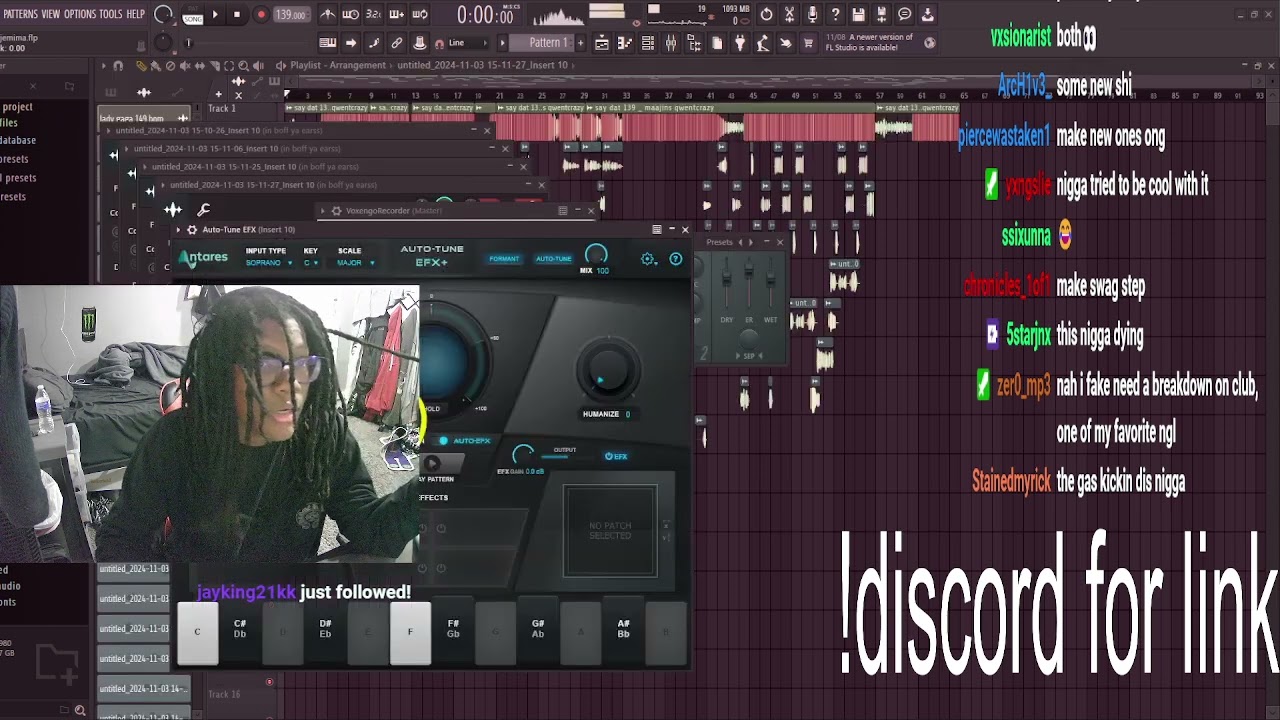Toggle loop recording icon
This screenshot has height=720, width=1280.
[420, 15]
